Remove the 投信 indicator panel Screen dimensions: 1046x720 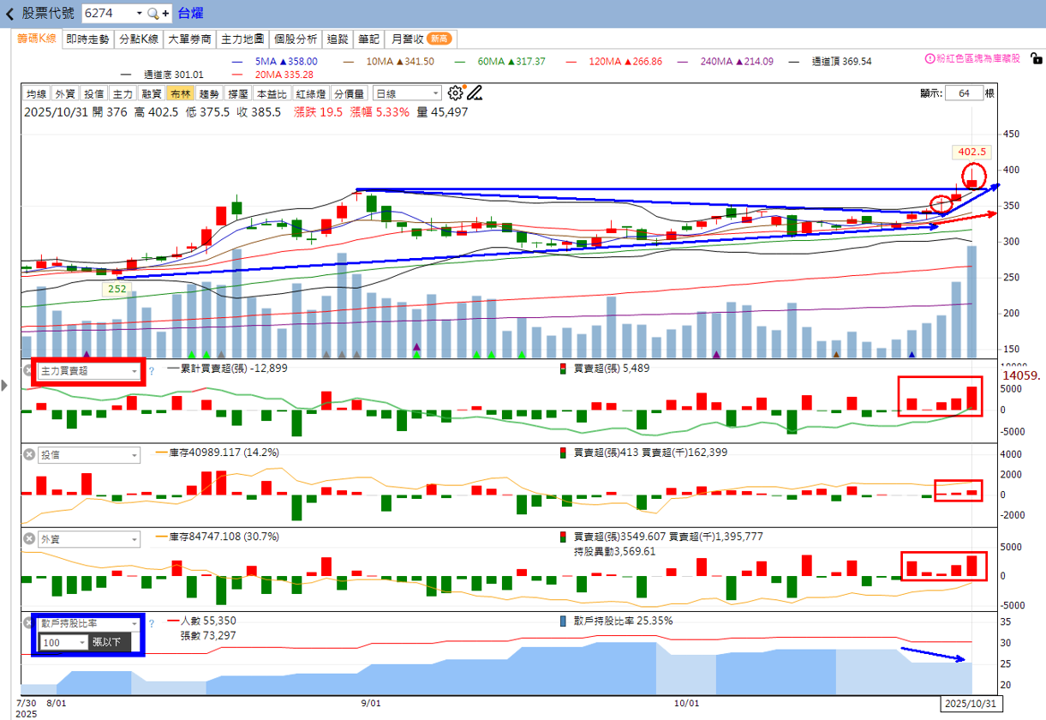point(29,454)
